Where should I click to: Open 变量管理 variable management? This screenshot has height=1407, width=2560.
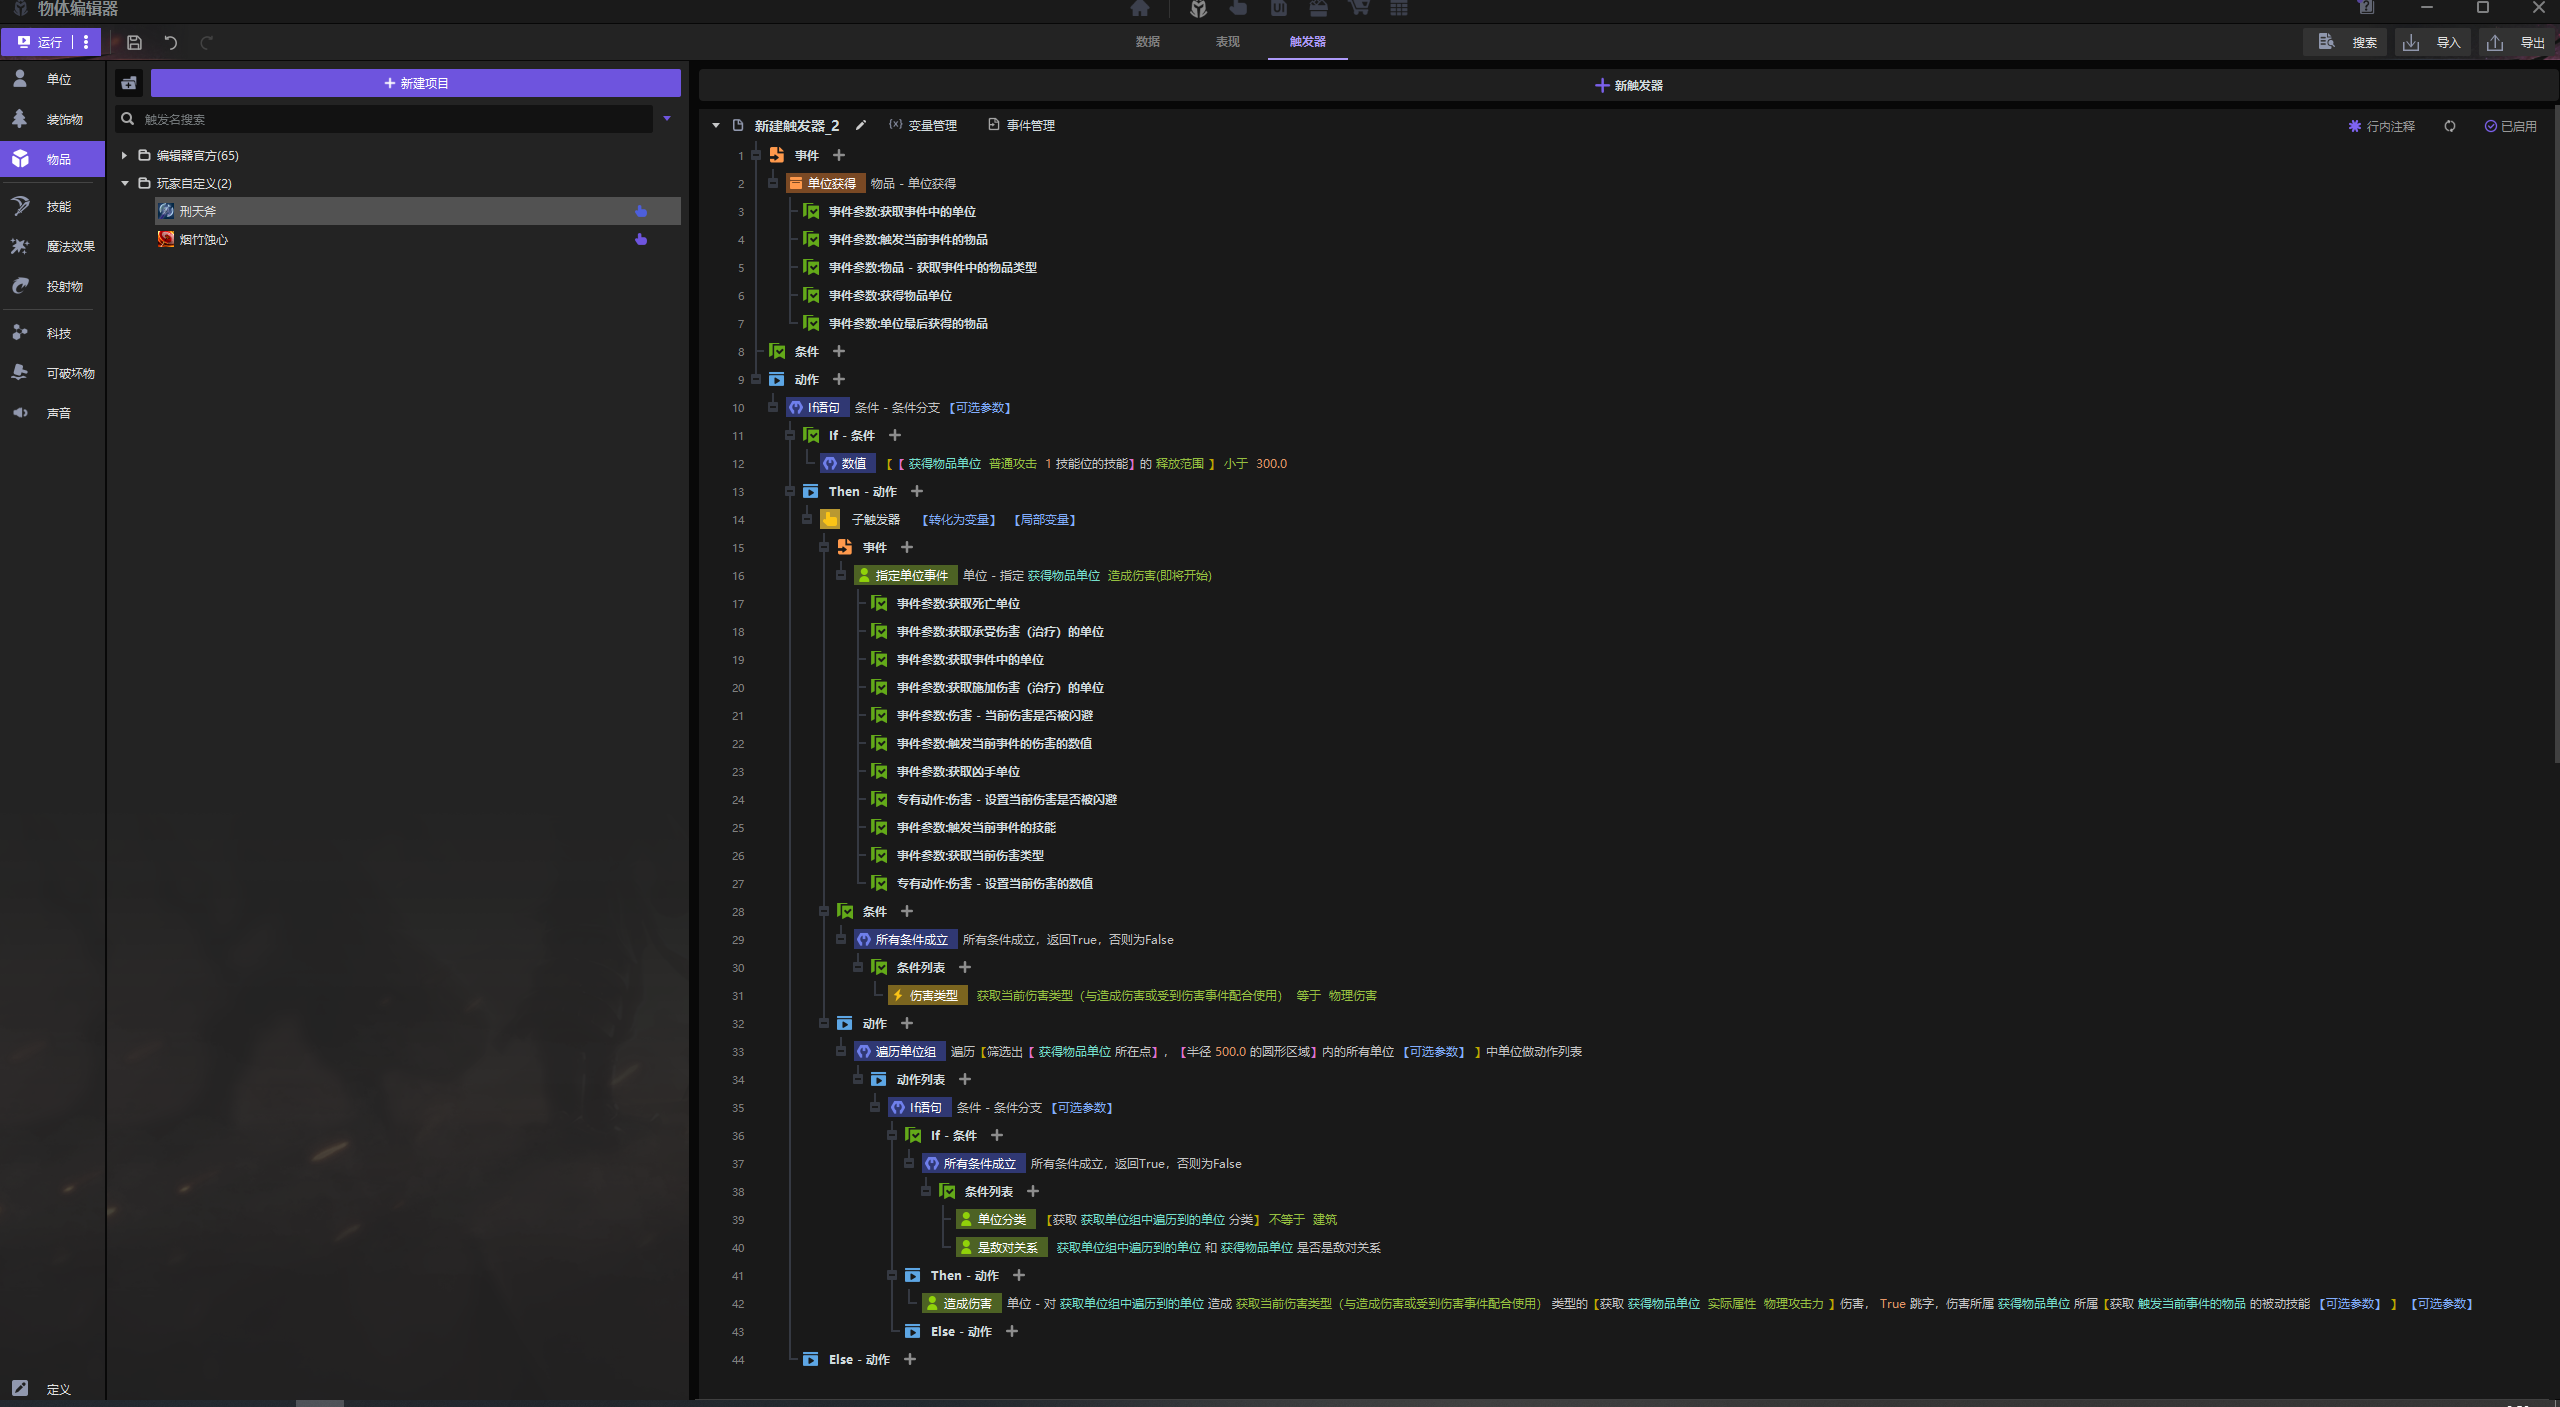click(x=922, y=125)
